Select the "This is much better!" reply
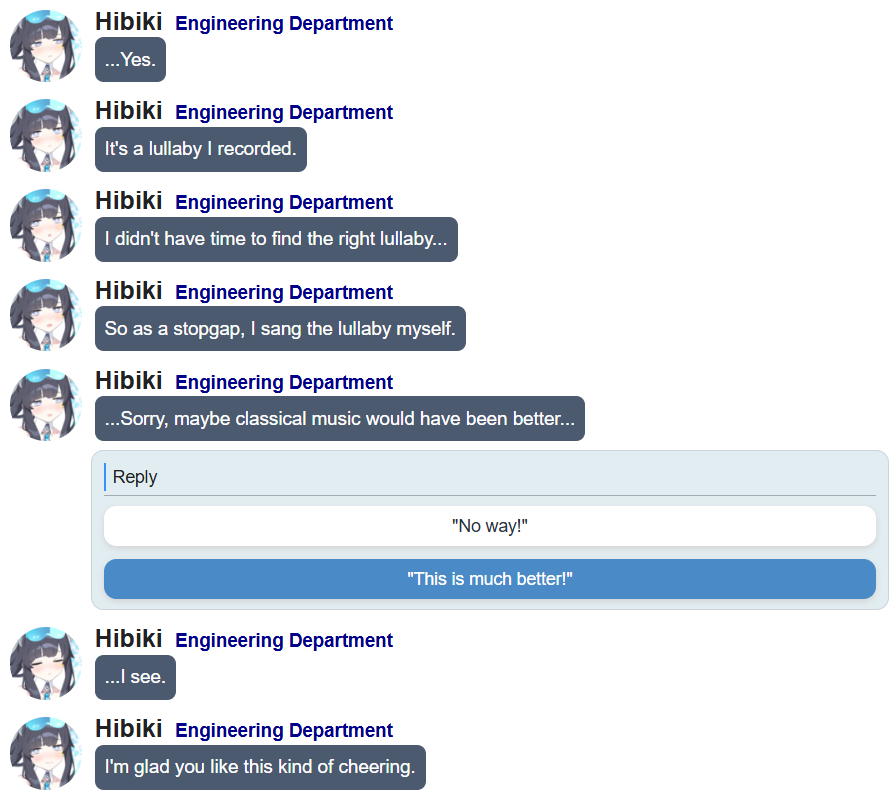 (490, 579)
